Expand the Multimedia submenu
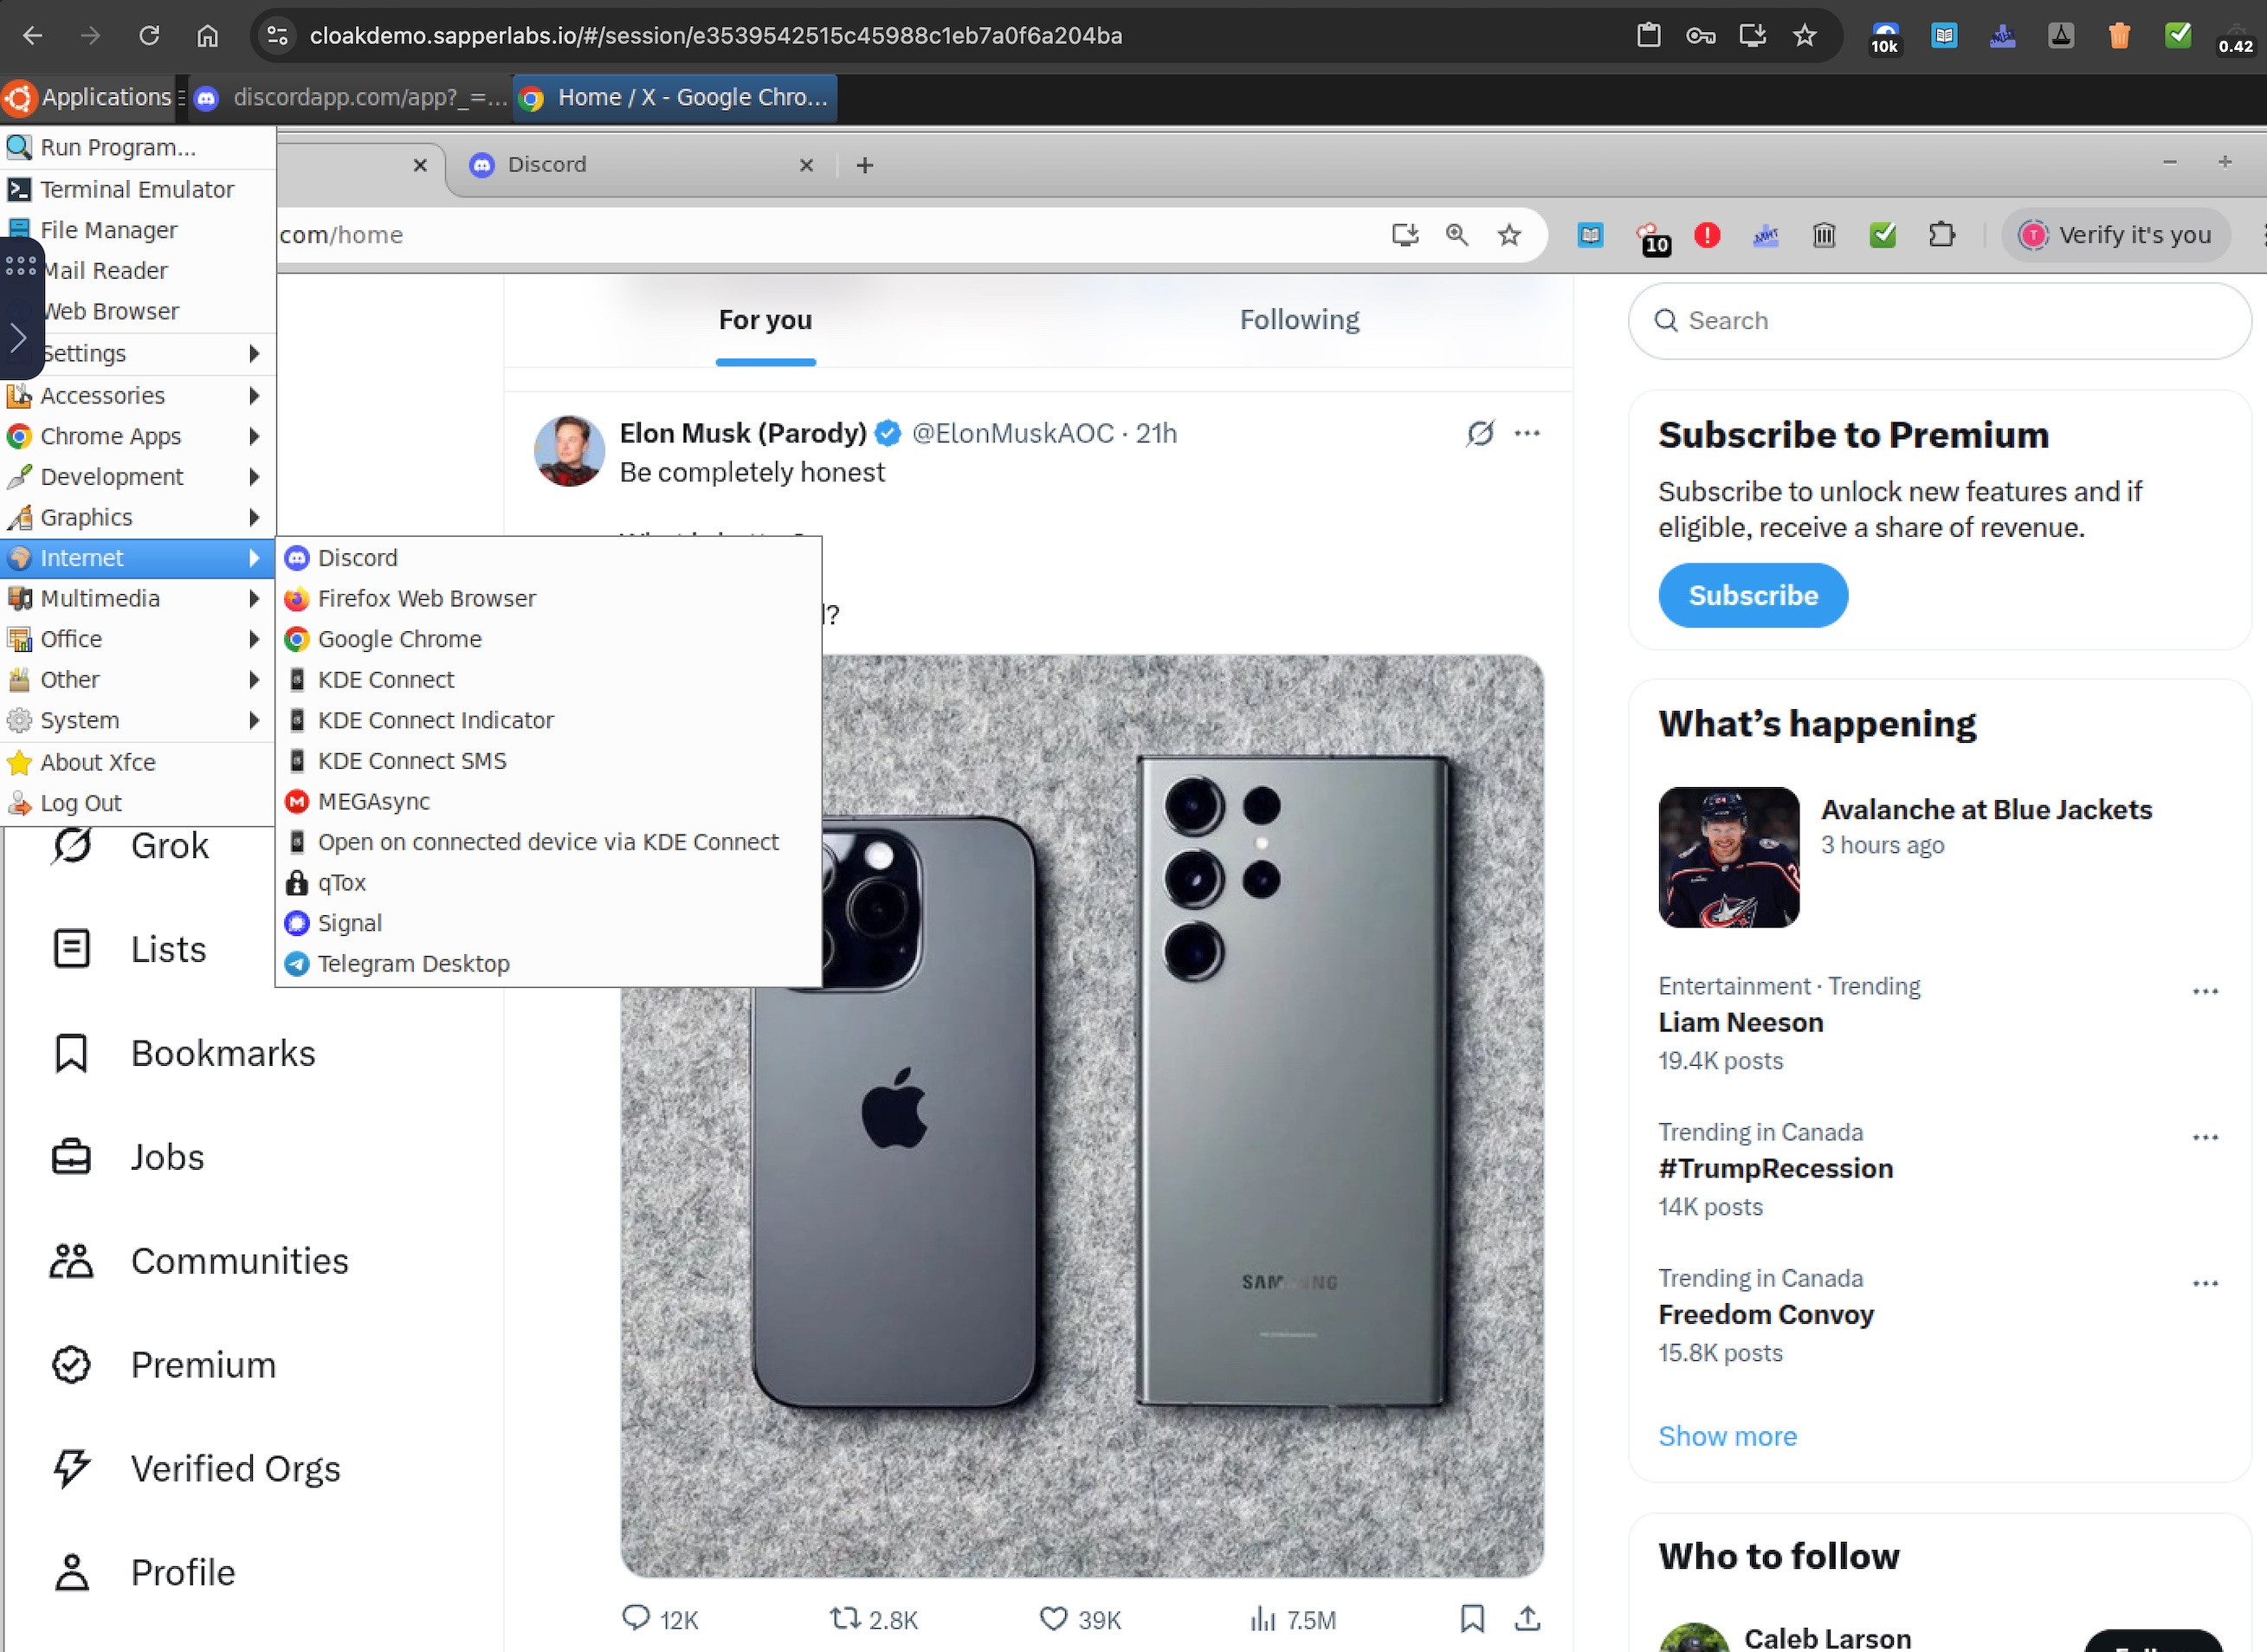 pos(138,598)
